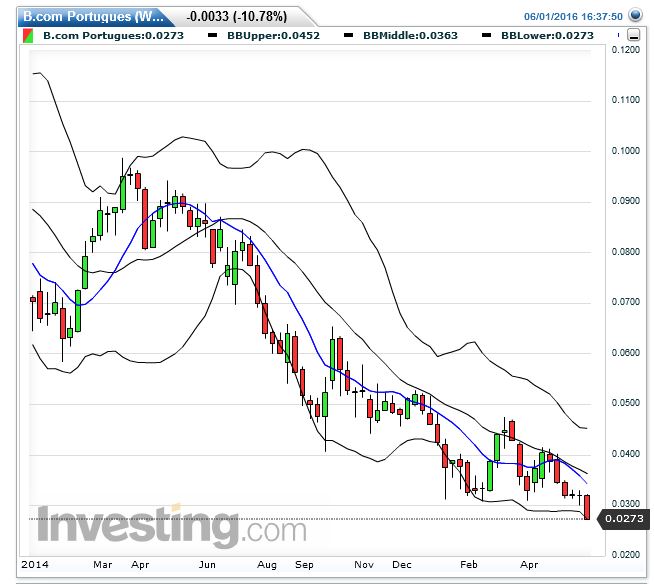
Task: Click the 0.0400 price axis label
Action: (x=626, y=453)
